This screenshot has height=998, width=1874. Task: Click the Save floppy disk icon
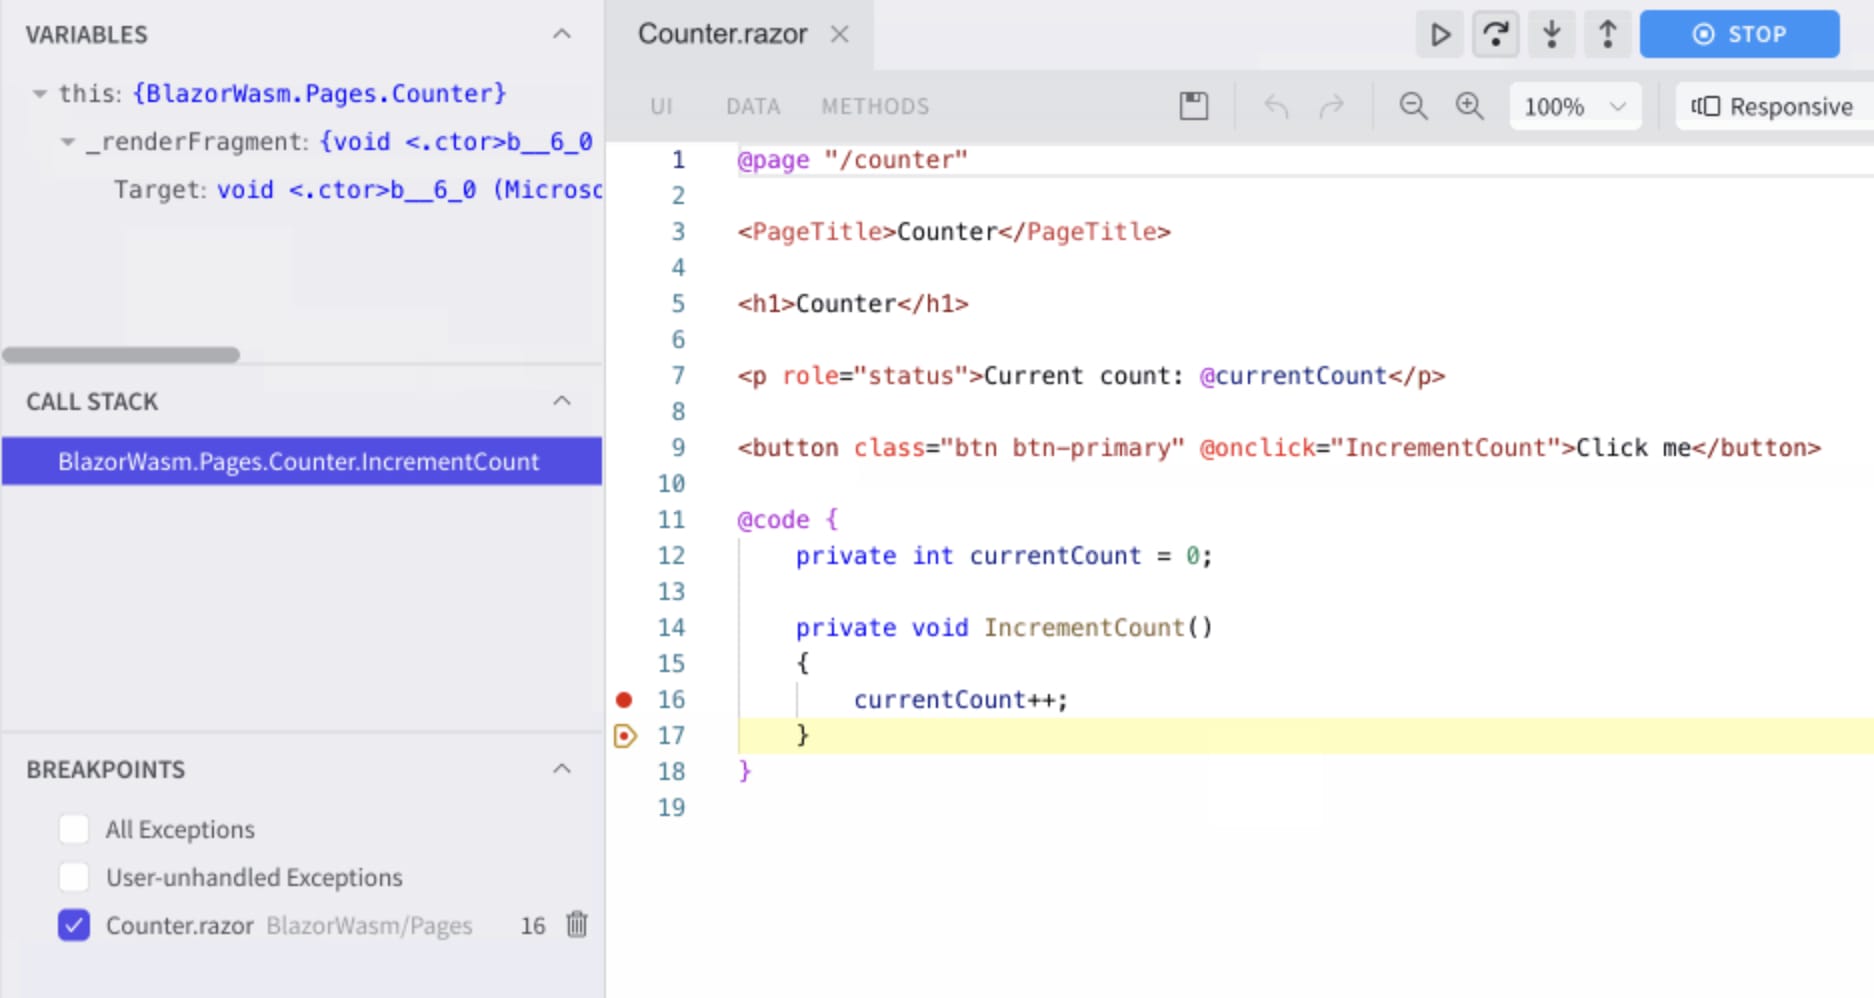pyautogui.click(x=1193, y=106)
